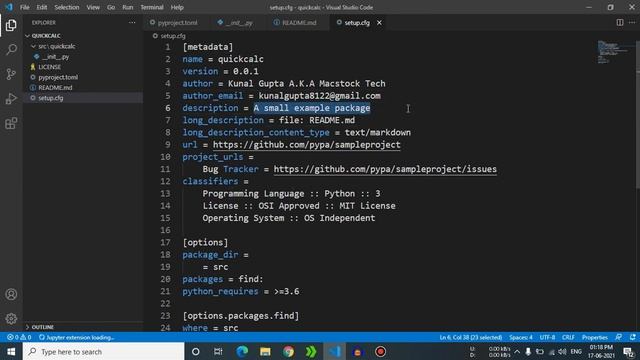Launch Google Chrome from taskbar
The height and width of the screenshot is (360, 640).
tap(288, 351)
